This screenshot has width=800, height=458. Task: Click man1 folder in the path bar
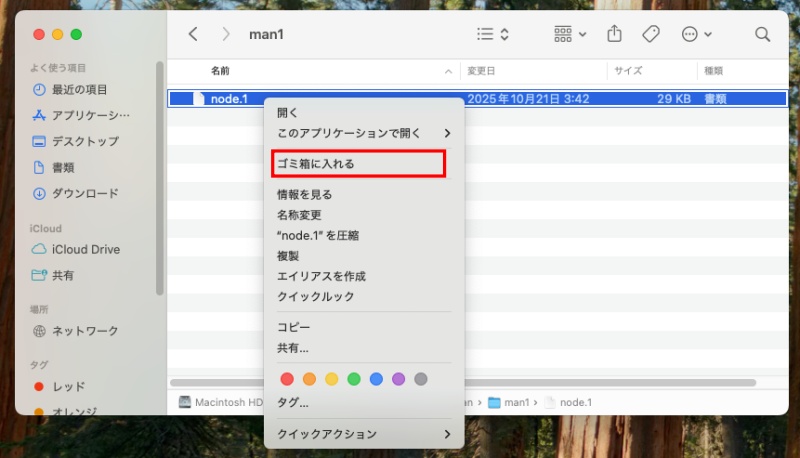click(516, 402)
